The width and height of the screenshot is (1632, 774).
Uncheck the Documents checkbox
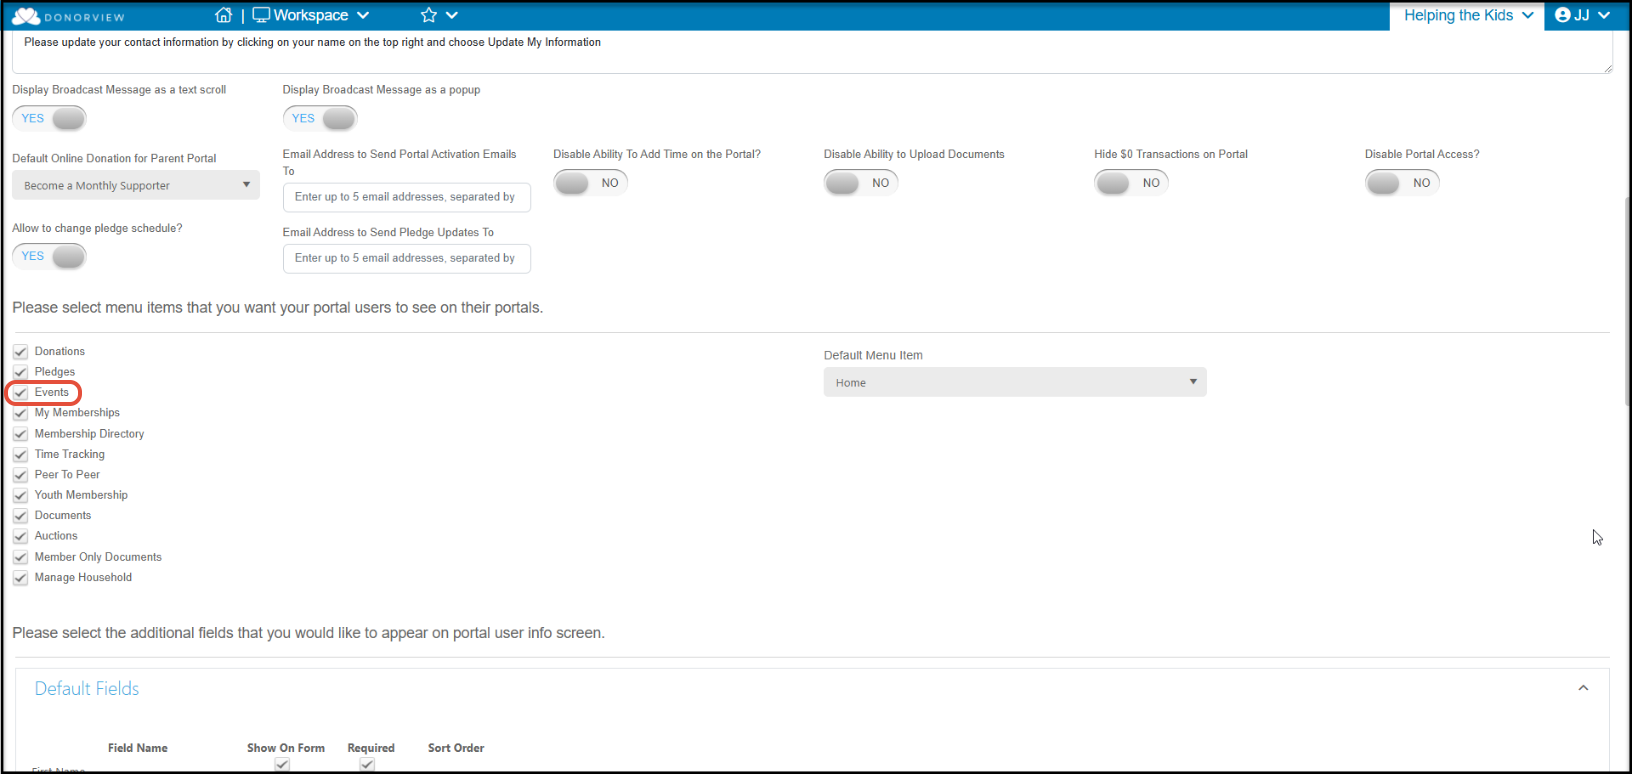point(20,516)
